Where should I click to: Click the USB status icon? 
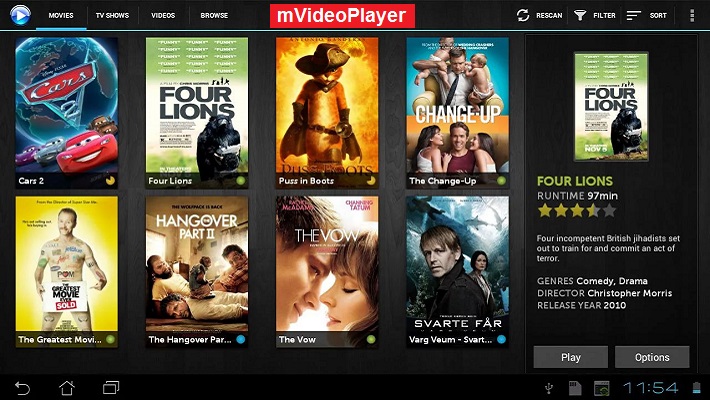548,388
